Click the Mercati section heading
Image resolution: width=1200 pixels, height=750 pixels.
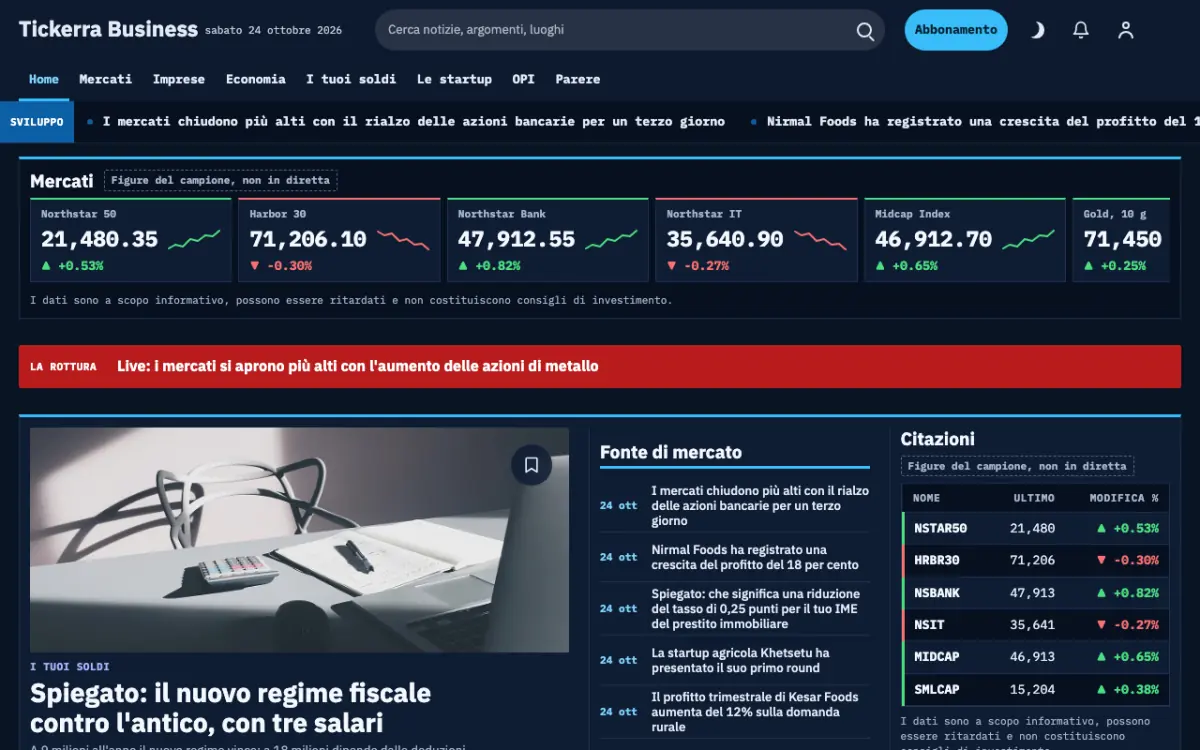(x=62, y=181)
